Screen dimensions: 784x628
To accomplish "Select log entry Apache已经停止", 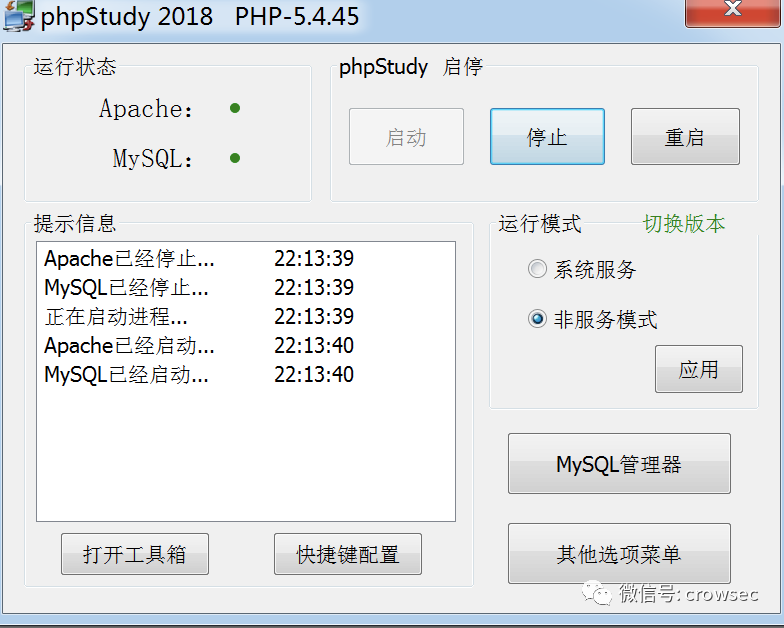I will (x=246, y=258).
